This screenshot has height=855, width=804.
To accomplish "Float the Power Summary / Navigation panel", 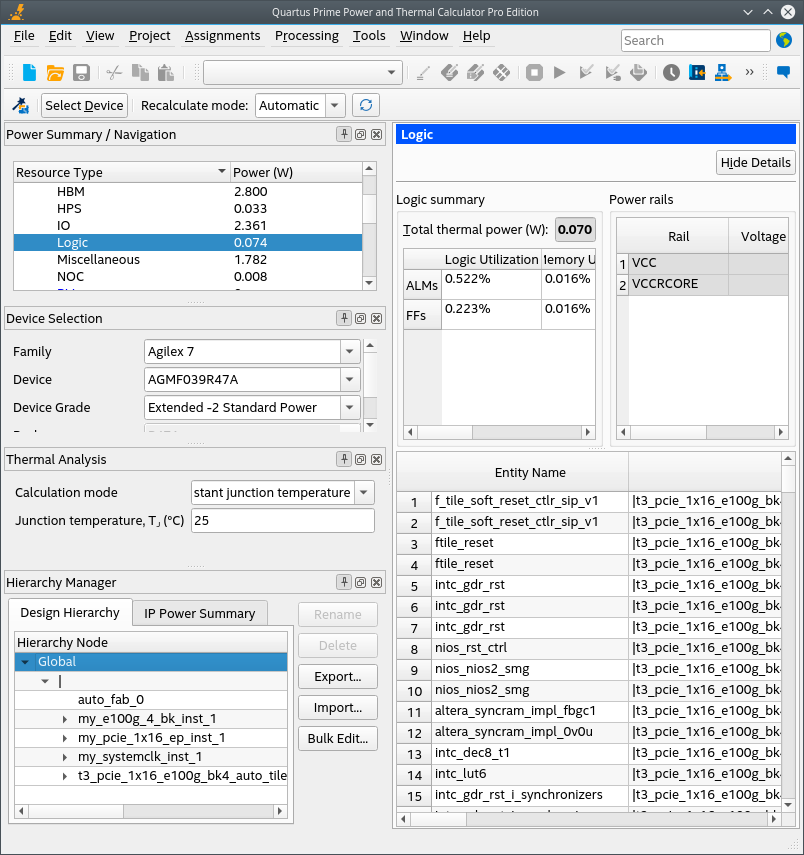I will (x=360, y=135).
